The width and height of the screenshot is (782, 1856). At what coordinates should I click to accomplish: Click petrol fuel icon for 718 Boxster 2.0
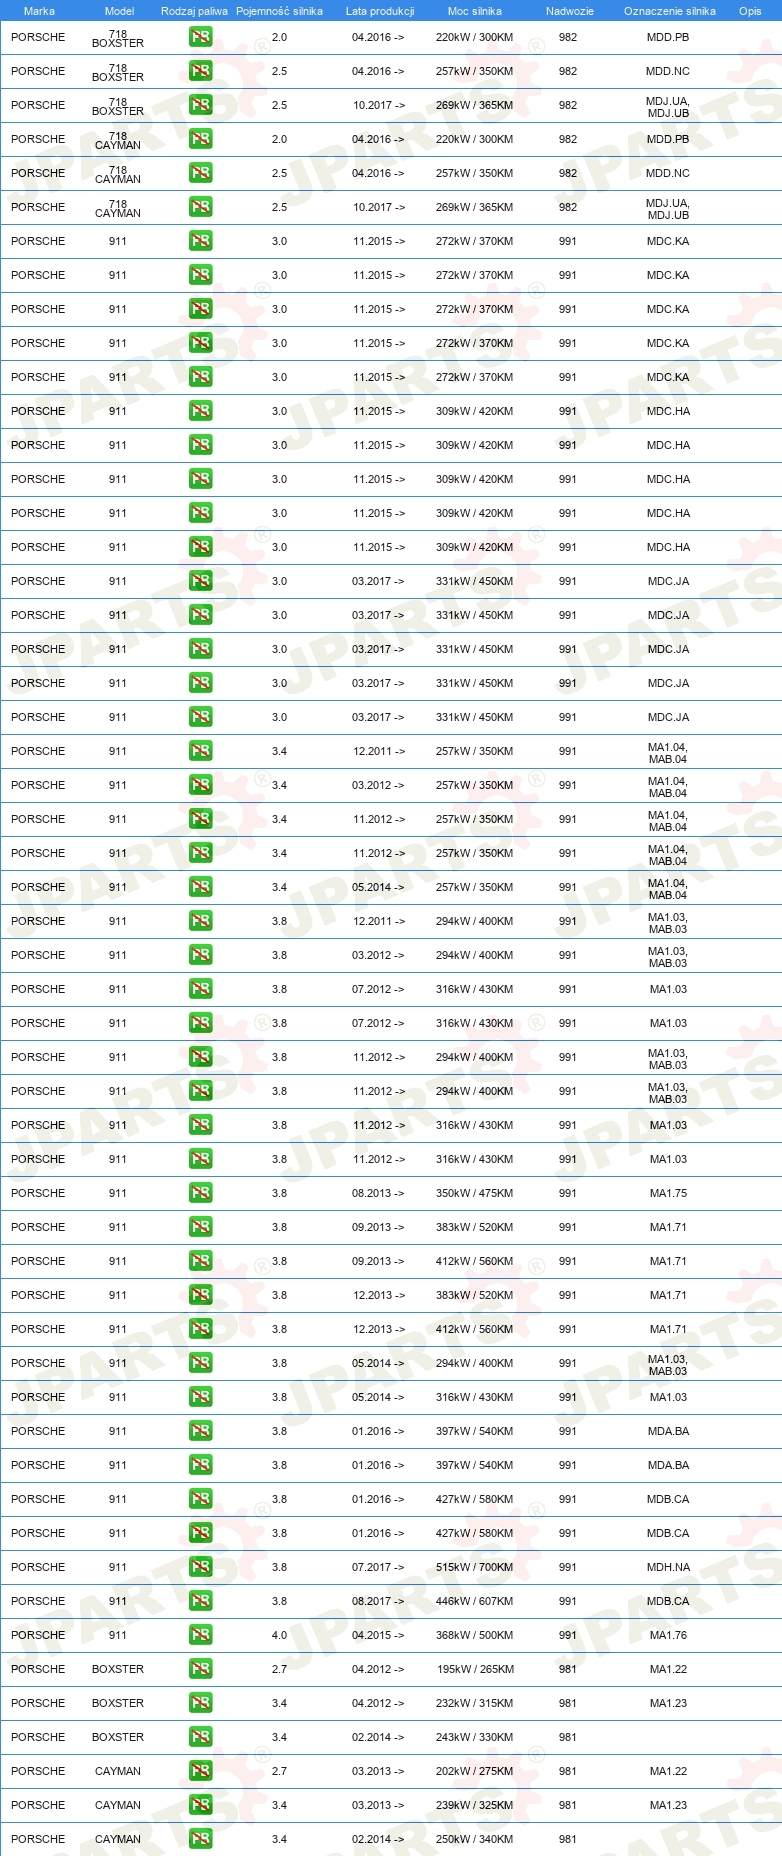(x=200, y=37)
